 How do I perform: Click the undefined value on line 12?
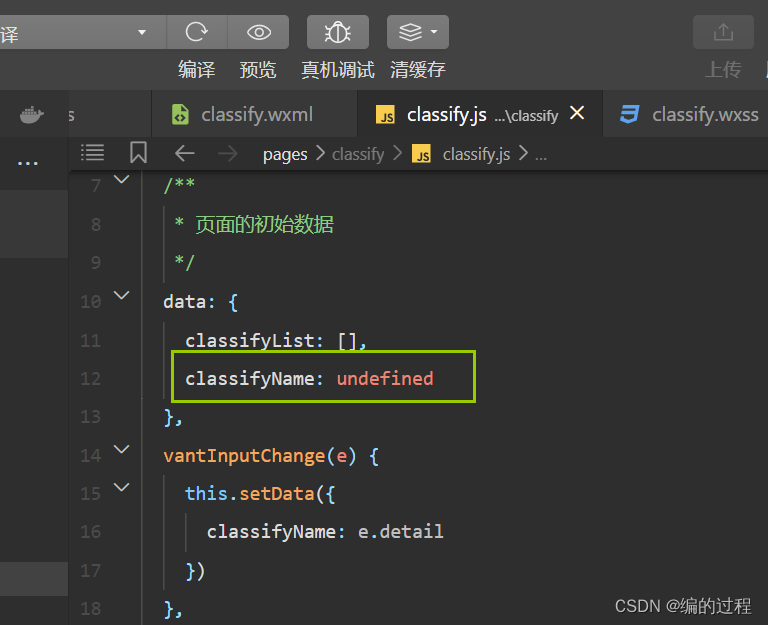[385, 379]
